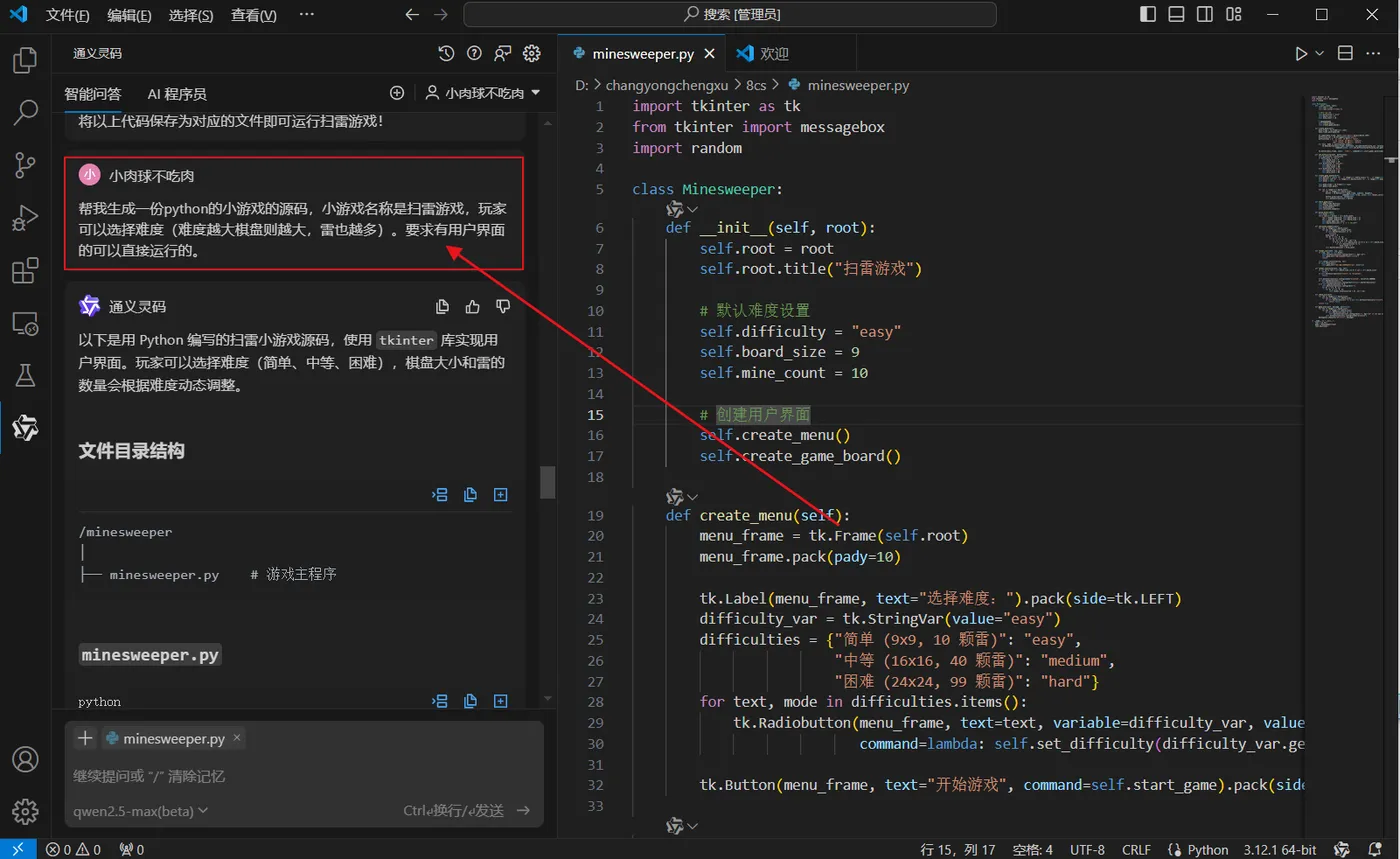This screenshot has width=1400, height=859.
Task: Expand the Lingma inline menu above create_menu
Action: (x=683, y=496)
